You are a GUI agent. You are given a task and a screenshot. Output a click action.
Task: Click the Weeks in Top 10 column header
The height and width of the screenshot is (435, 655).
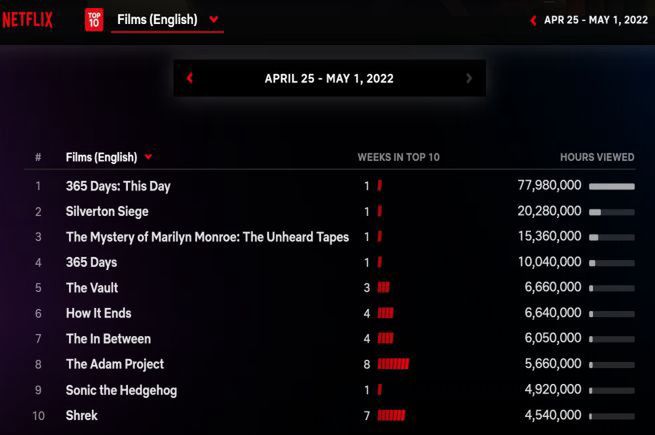coord(398,157)
